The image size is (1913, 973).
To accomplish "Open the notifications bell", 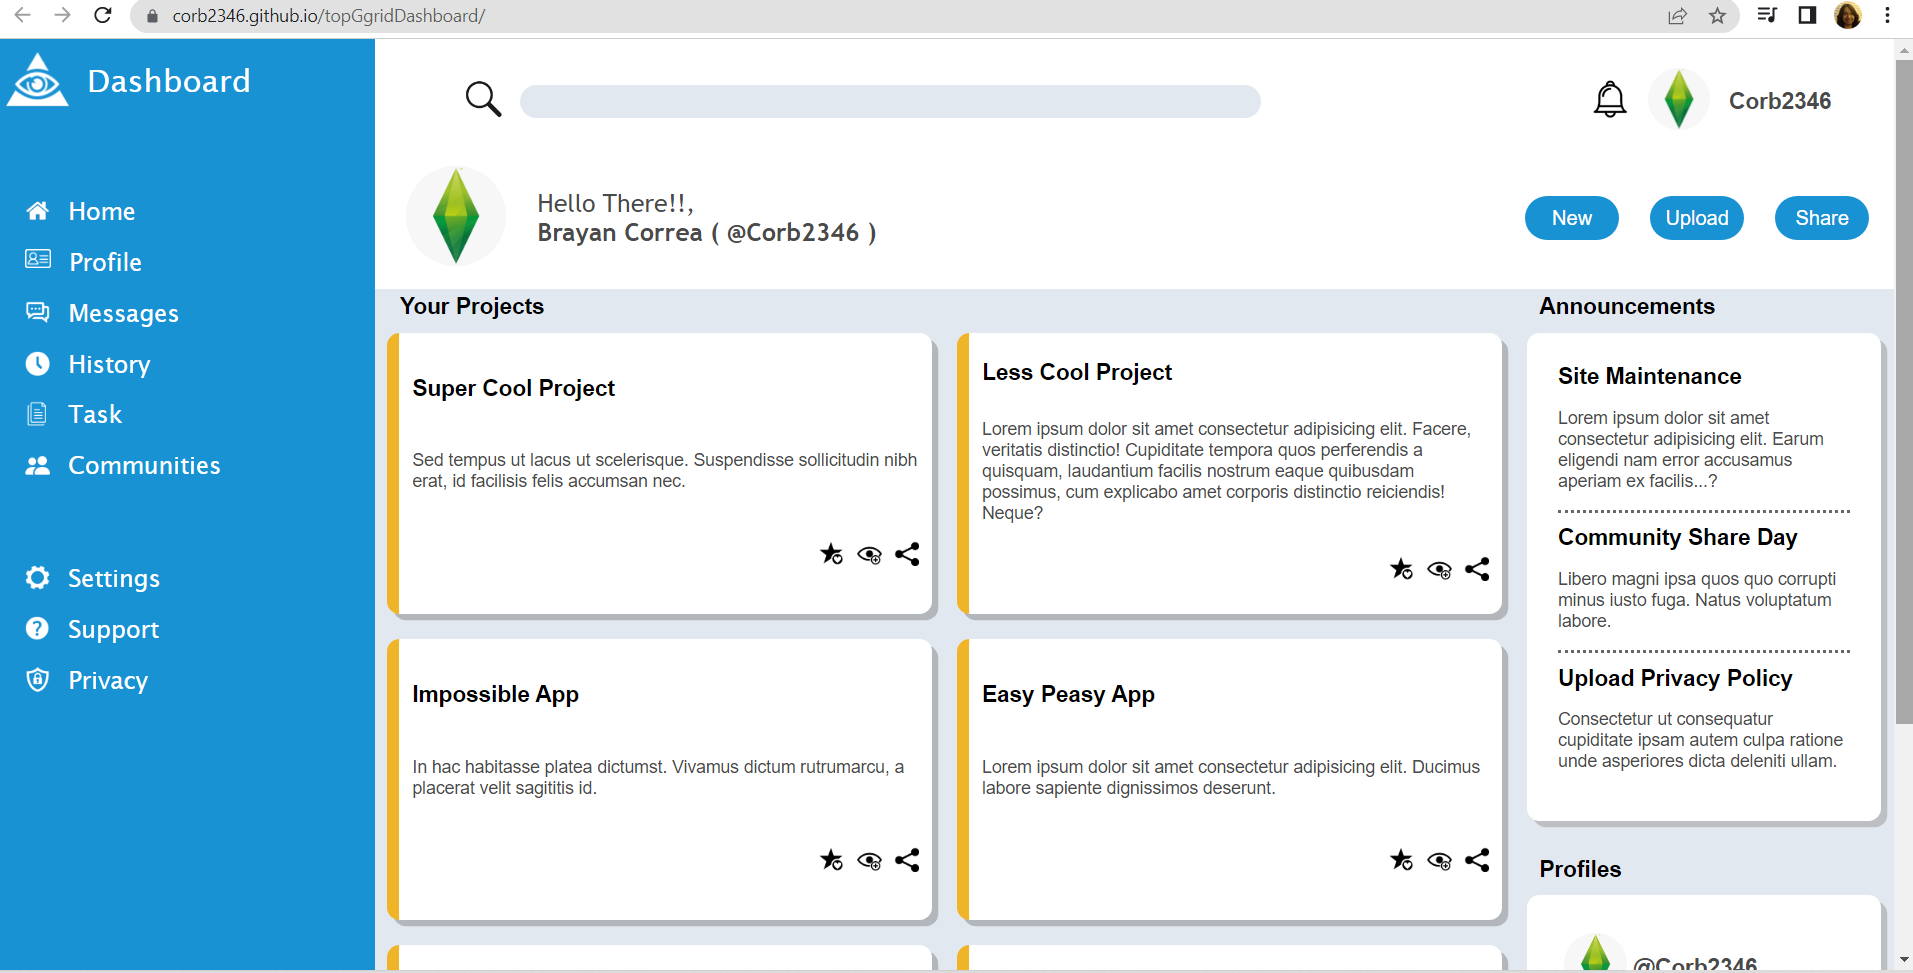I will point(1608,99).
